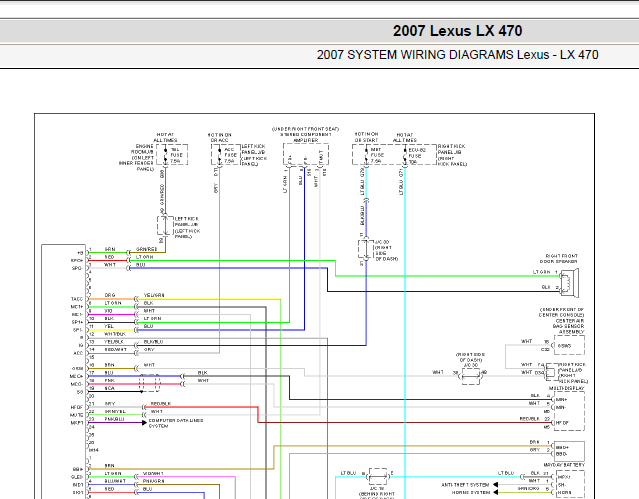Click the J/C 30 junction connector symbol
The height and width of the screenshot is (499, 639).
tap(364, 245)
